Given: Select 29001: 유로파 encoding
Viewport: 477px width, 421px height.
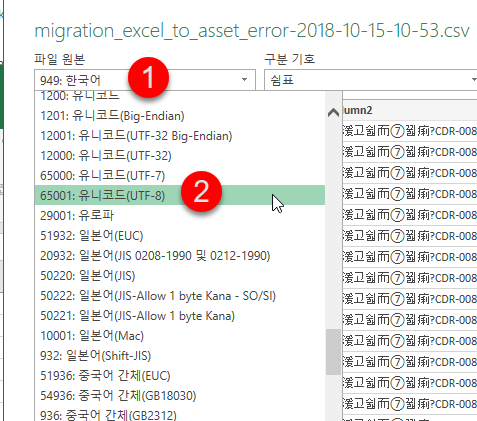Looking at the screenshot, I should coord(180,215).
